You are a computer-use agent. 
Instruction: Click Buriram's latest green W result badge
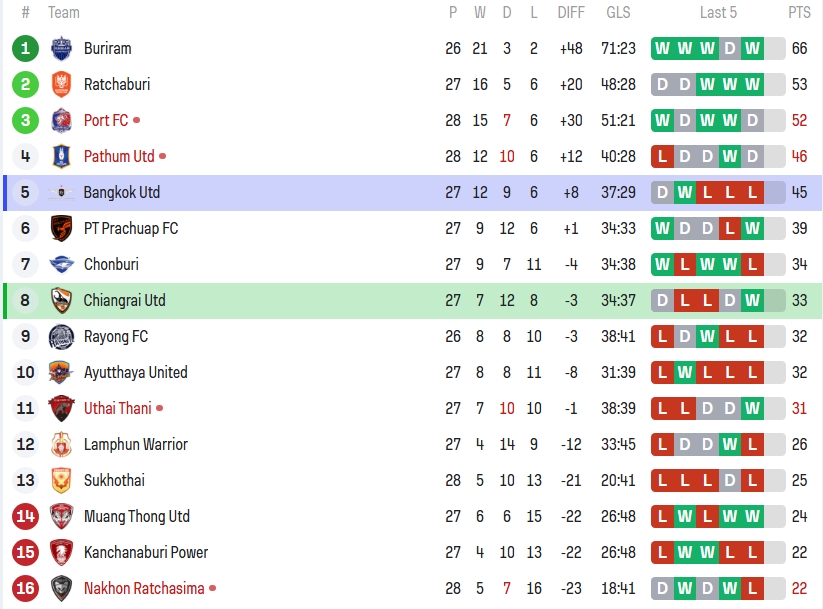point(752,48)
